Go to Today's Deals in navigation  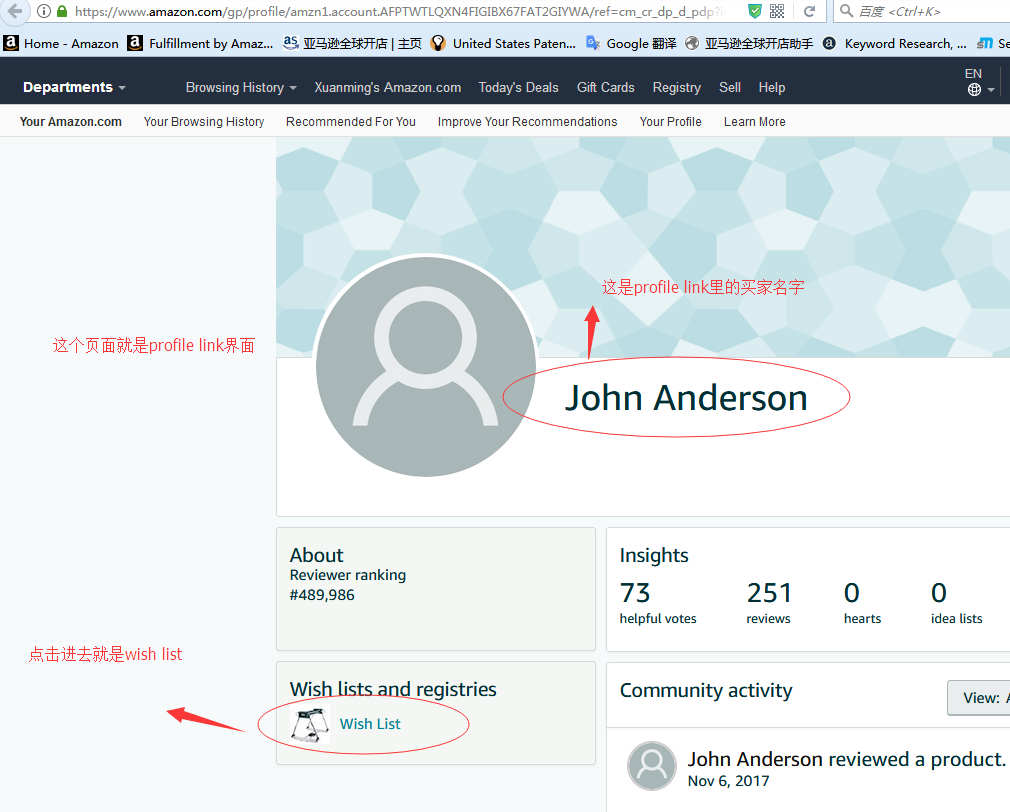point(518,88)
